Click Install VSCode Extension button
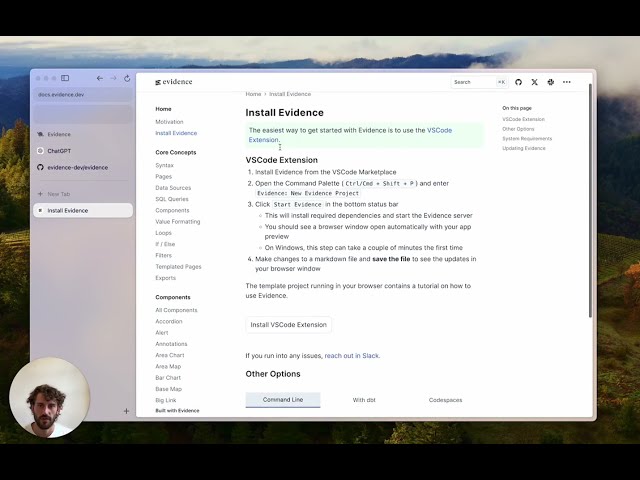Screen dimensions: 640x480 coord(289,325)
